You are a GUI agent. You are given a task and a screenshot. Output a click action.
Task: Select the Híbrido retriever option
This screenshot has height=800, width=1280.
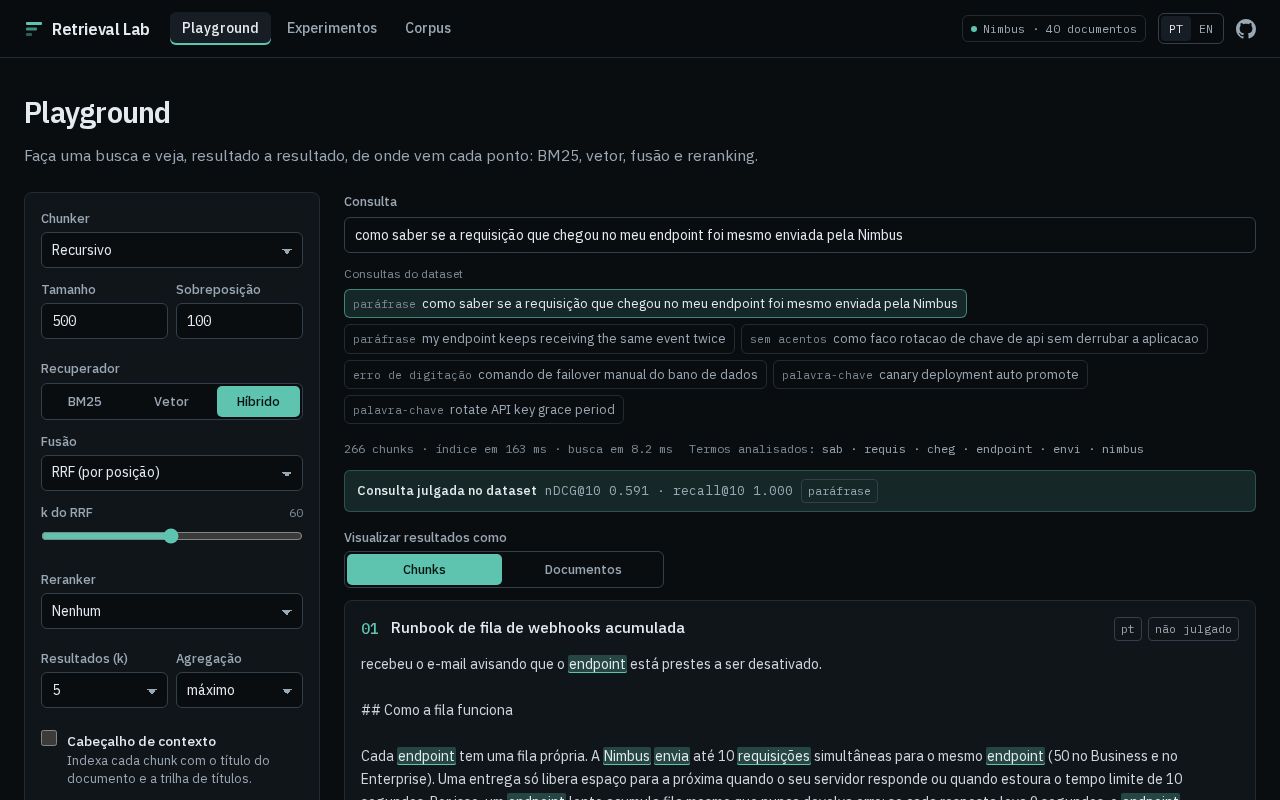tap(258, 402)
